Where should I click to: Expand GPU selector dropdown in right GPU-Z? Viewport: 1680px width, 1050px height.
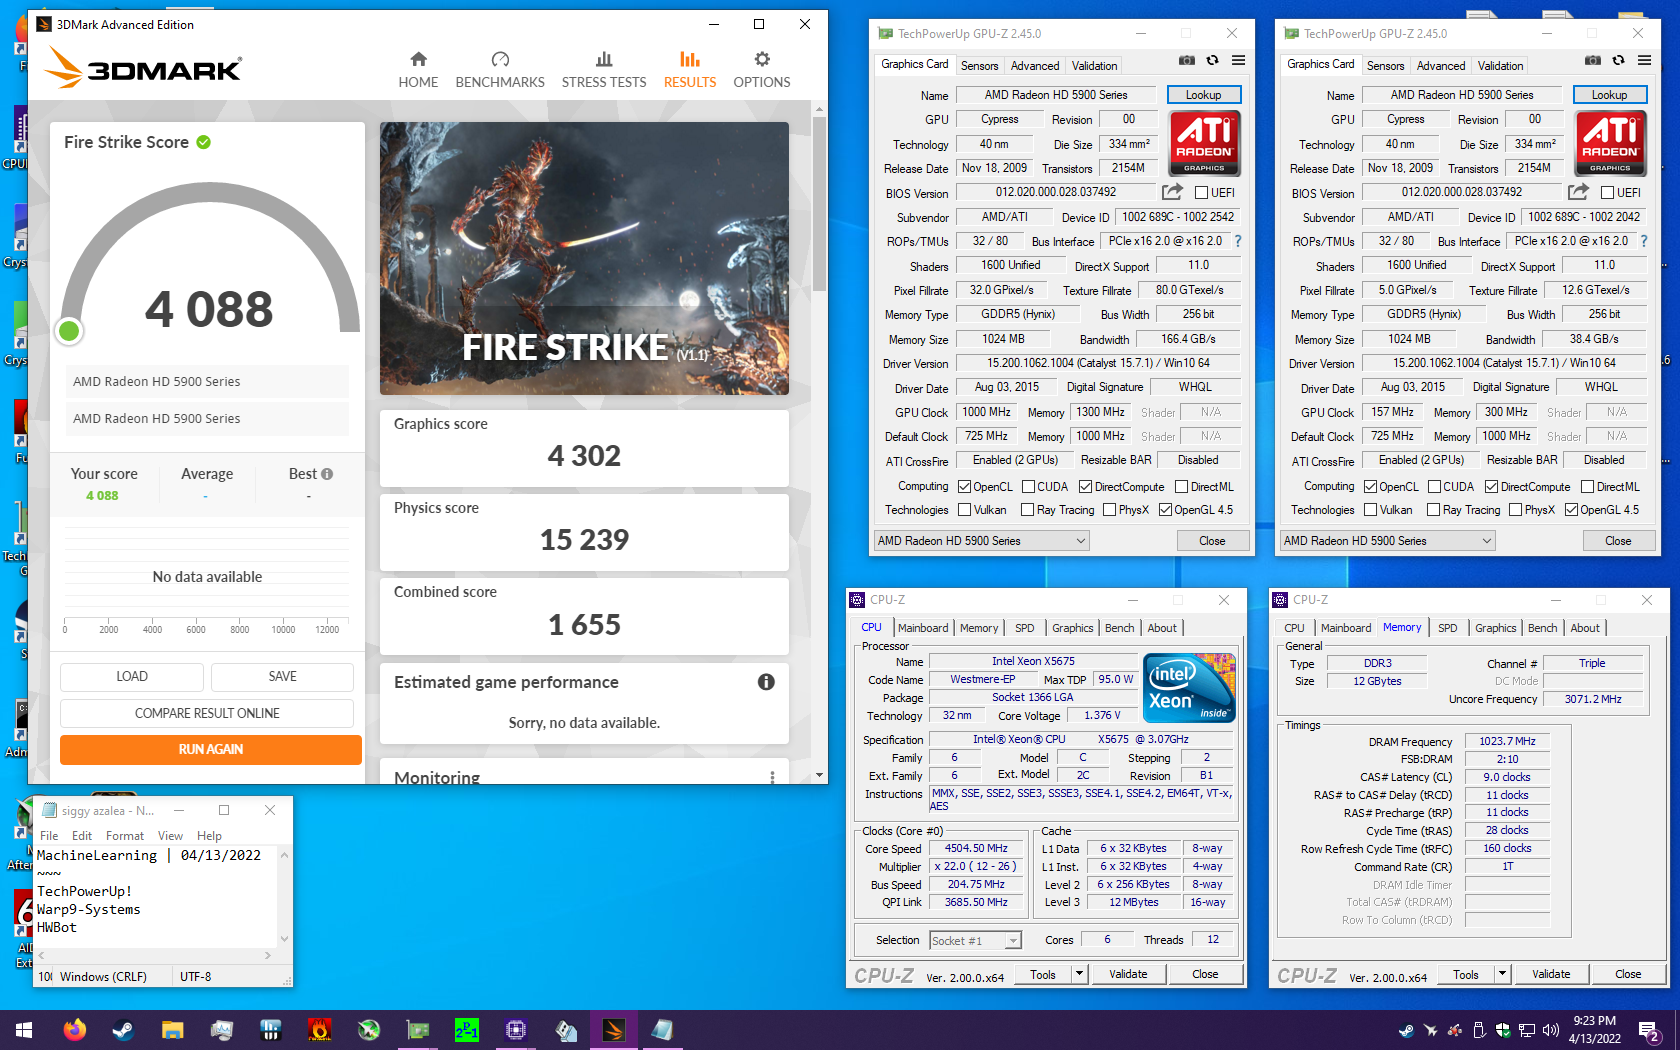click(1387, 541)
